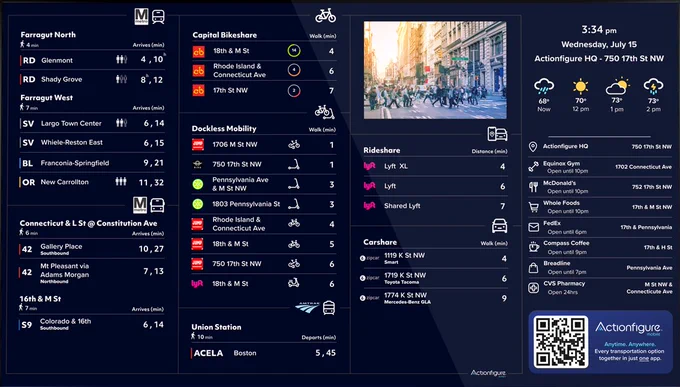Click the Actionfigure HQ - 750 17th St NW title
This screenshot has height=387, width=680.
pyautogui.click(x=599, y=58)
